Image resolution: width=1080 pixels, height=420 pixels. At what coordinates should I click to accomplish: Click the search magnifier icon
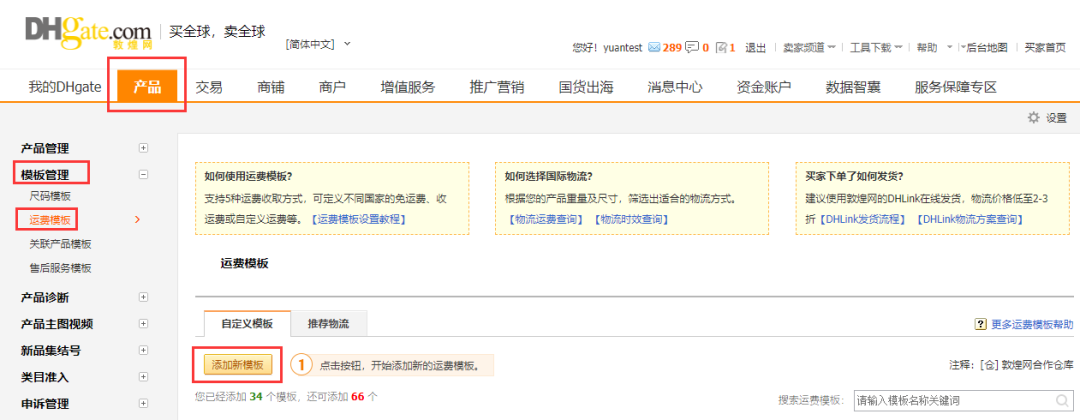1061,400
